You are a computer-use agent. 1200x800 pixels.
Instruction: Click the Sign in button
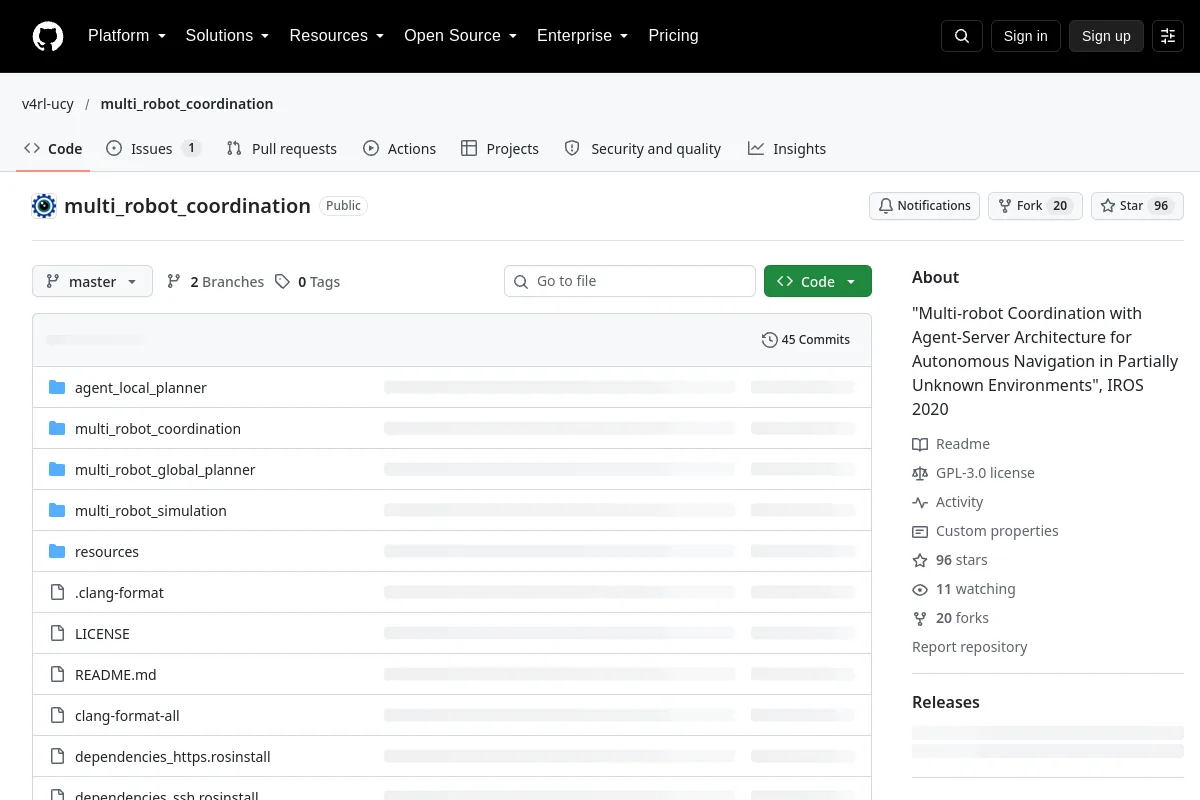(x=1026, y=36)
